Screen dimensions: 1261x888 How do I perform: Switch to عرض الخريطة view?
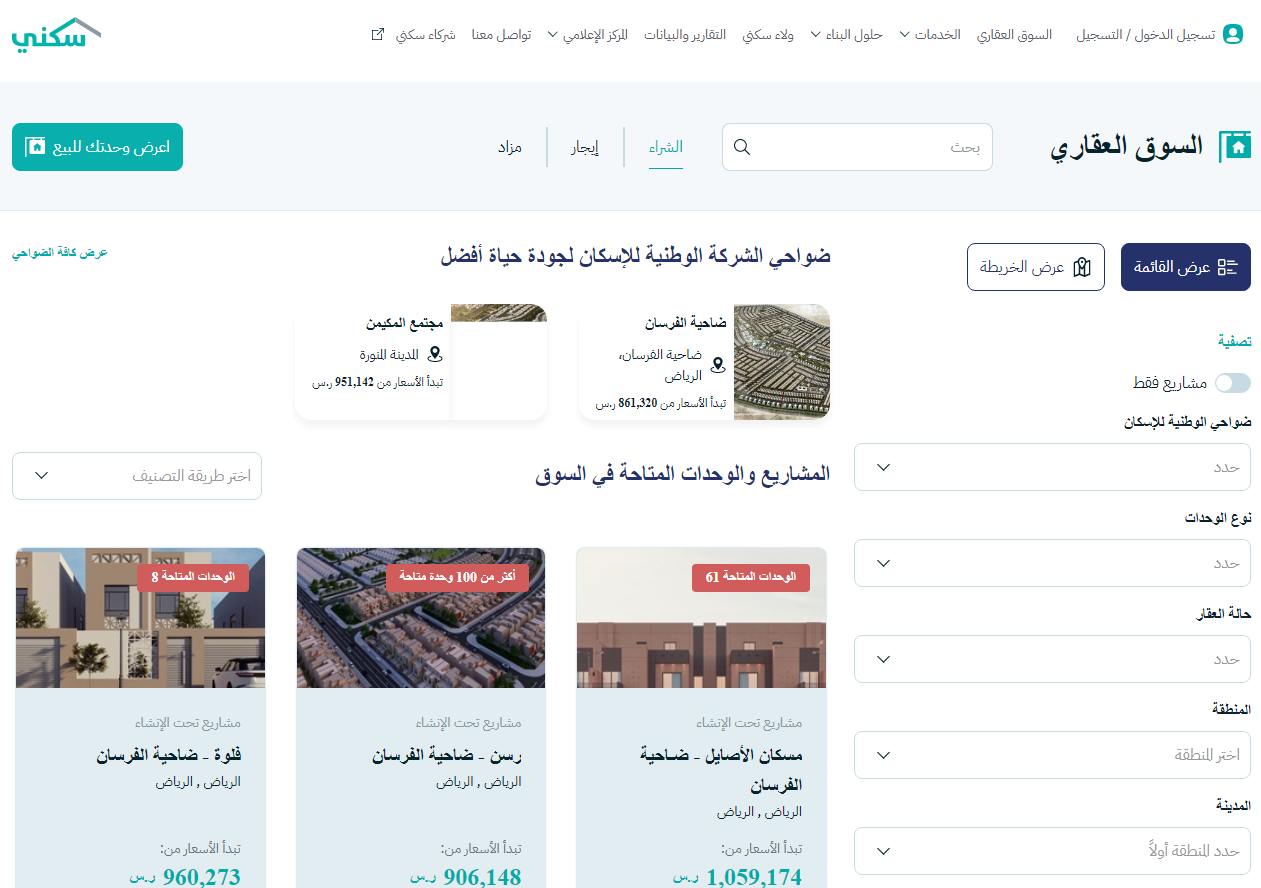[1036, 267]
